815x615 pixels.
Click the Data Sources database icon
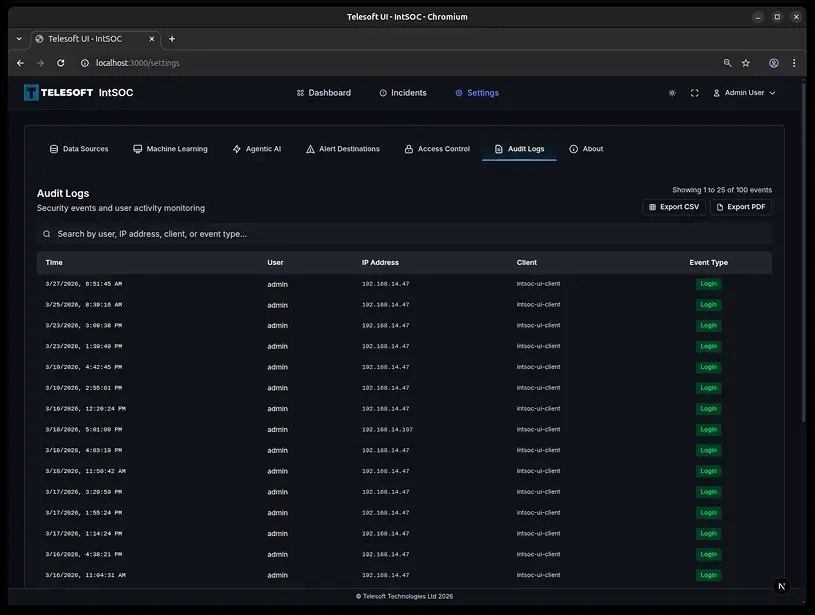[54, 149]
